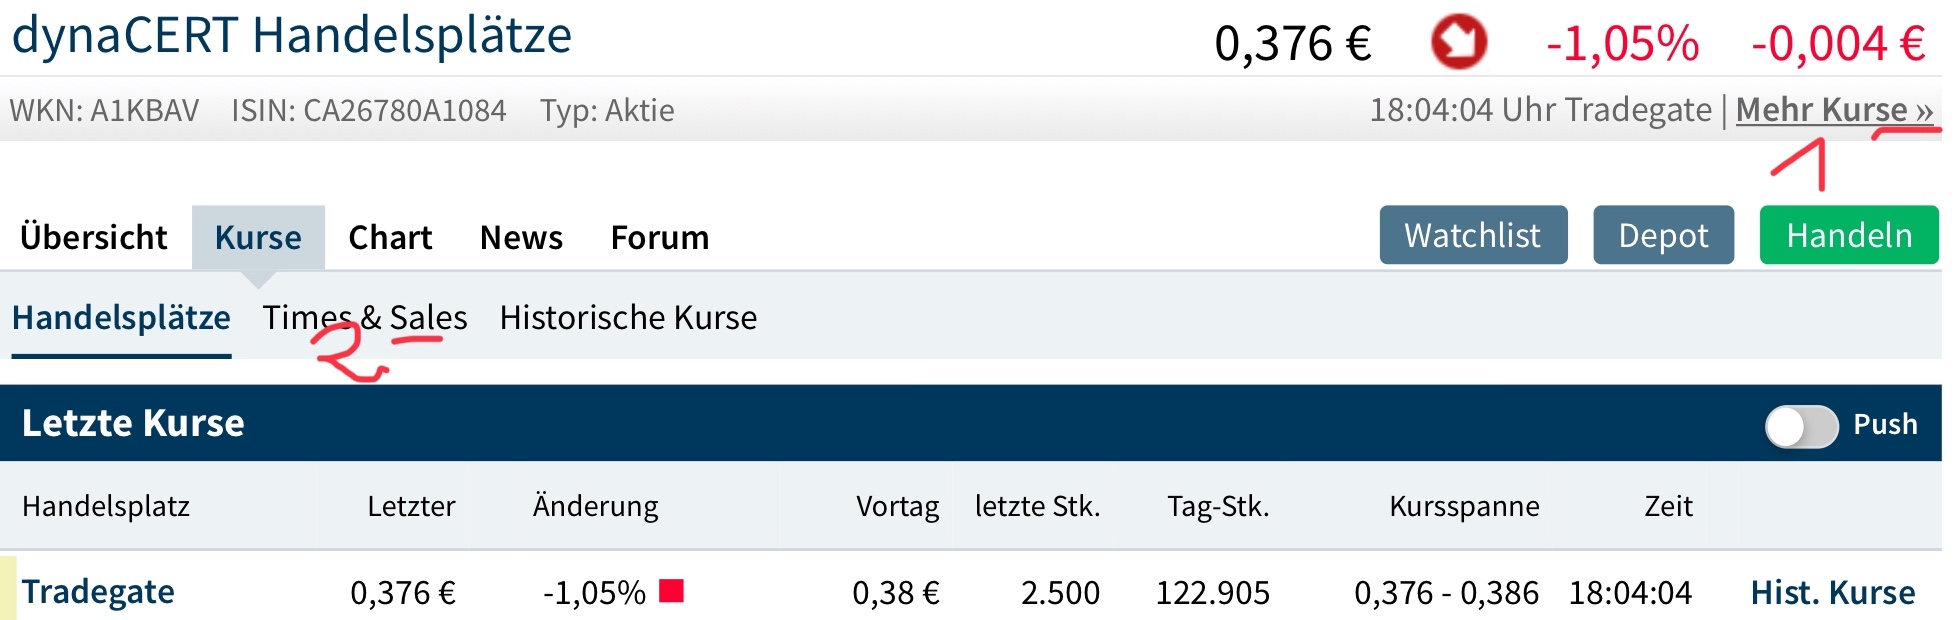1956x620 pixels.
Task: Open the Historische Kurse sub-tab
Action: pyautogui.click(x=628, y=318)
